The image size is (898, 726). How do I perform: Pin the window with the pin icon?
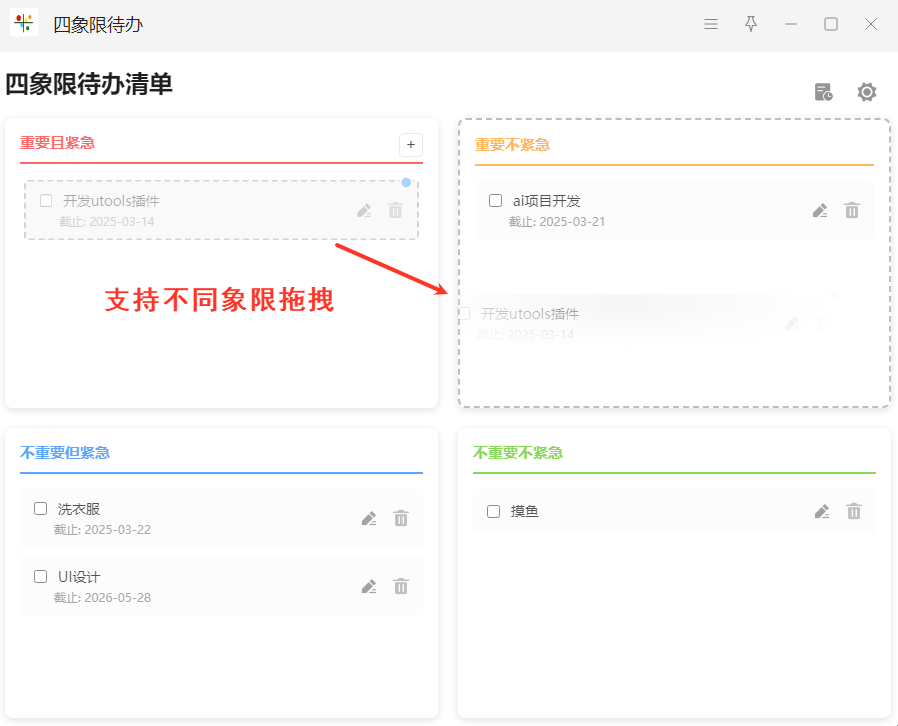click(x=751, y=24)
